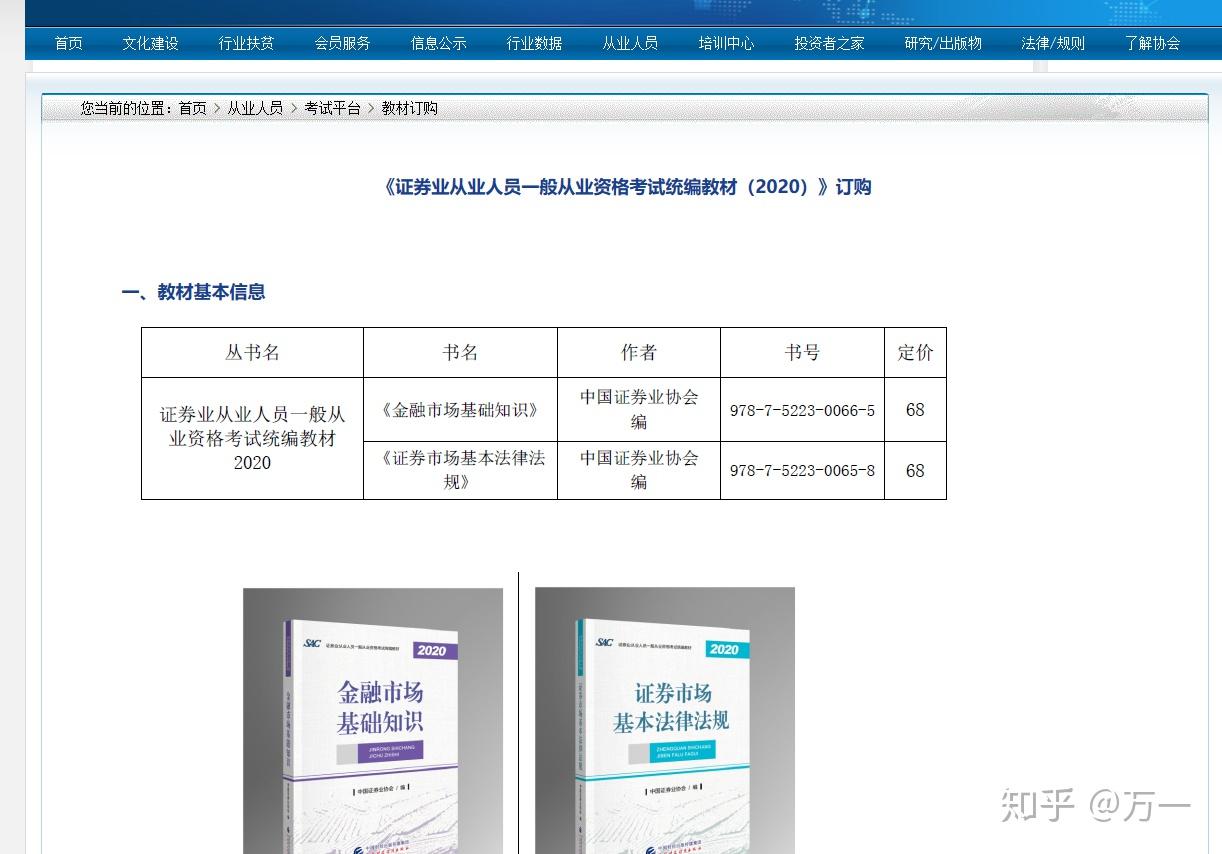Open the 文化建设 menu item

click(150, 43)
